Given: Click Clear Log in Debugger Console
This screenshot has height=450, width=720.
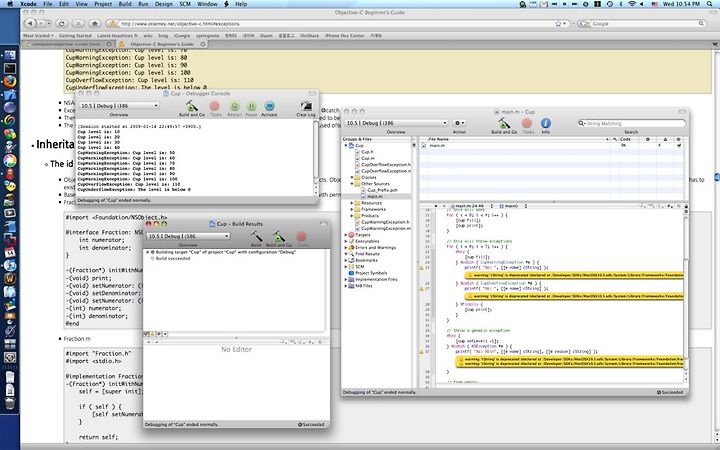Looking at the screenshot, I should [306, 108].
